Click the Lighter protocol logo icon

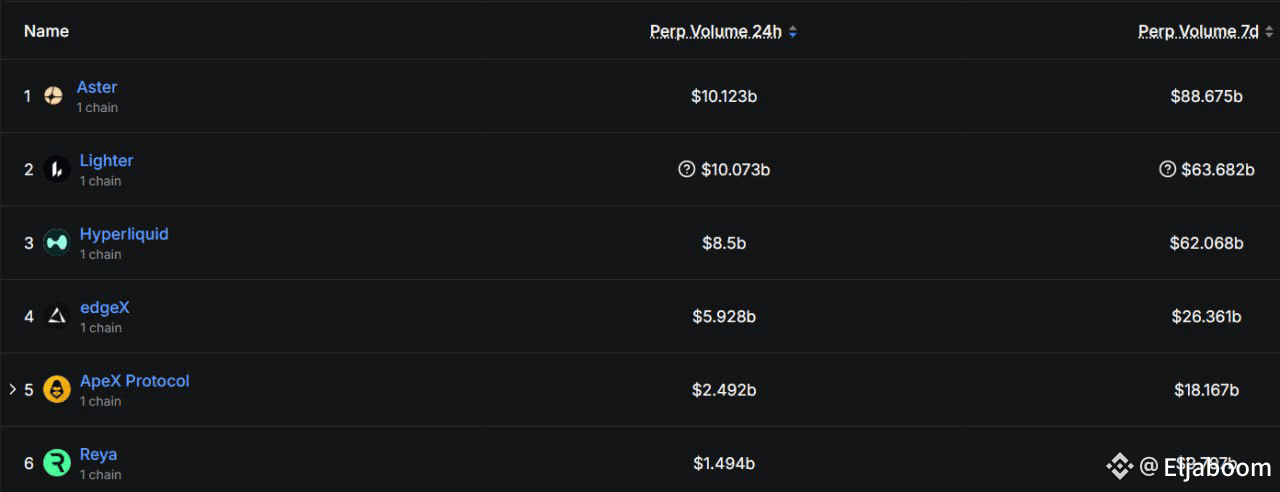click(x=57, y=169)
